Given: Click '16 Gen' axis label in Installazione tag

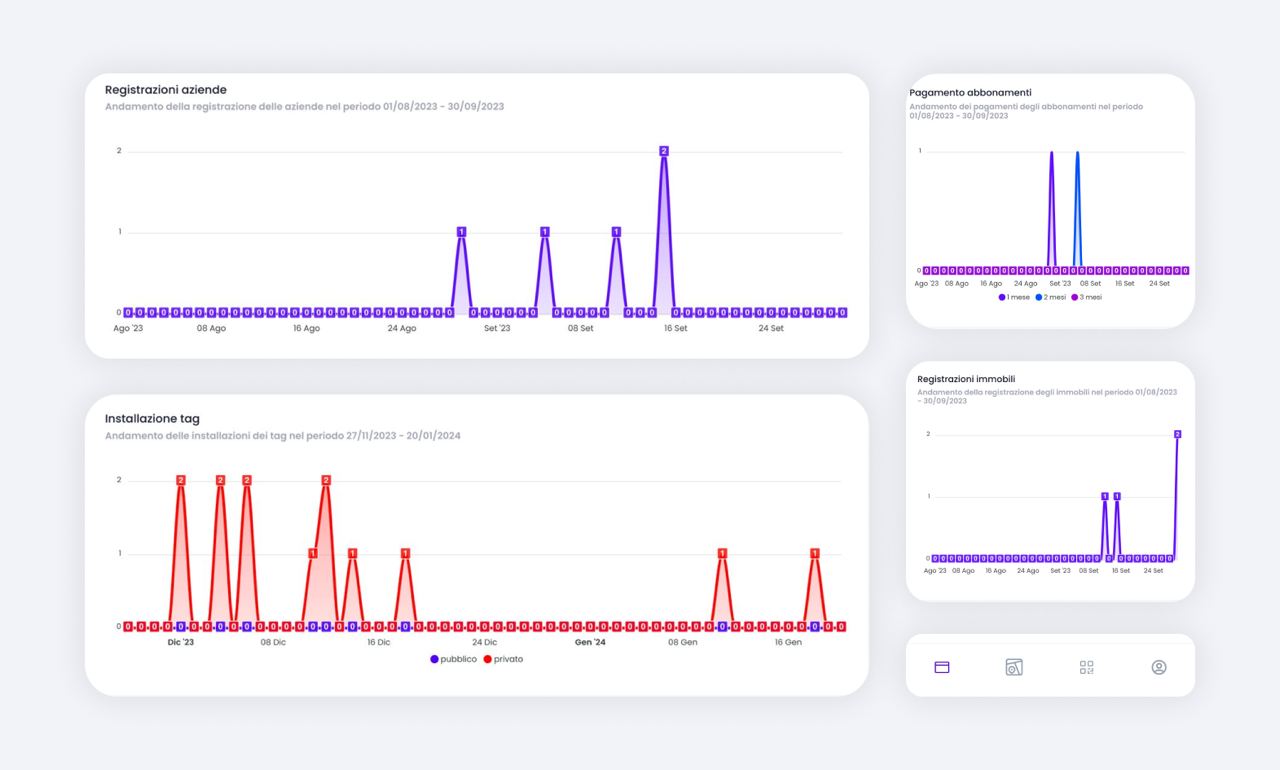Looking at the screenshot, I should [x=788, y=642].
